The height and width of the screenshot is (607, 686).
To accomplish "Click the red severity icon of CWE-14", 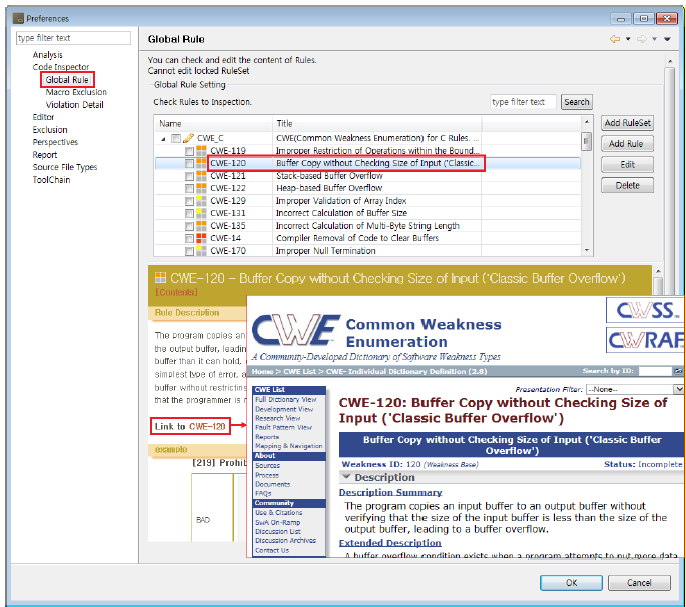I will tap(201, 238).
